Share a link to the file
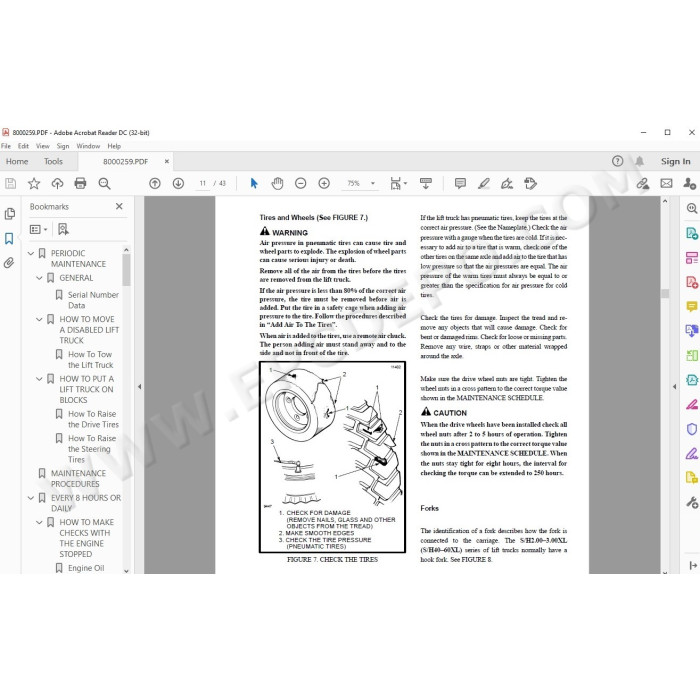The height and width of the screenshot is (700, 700). coord(642,183)
